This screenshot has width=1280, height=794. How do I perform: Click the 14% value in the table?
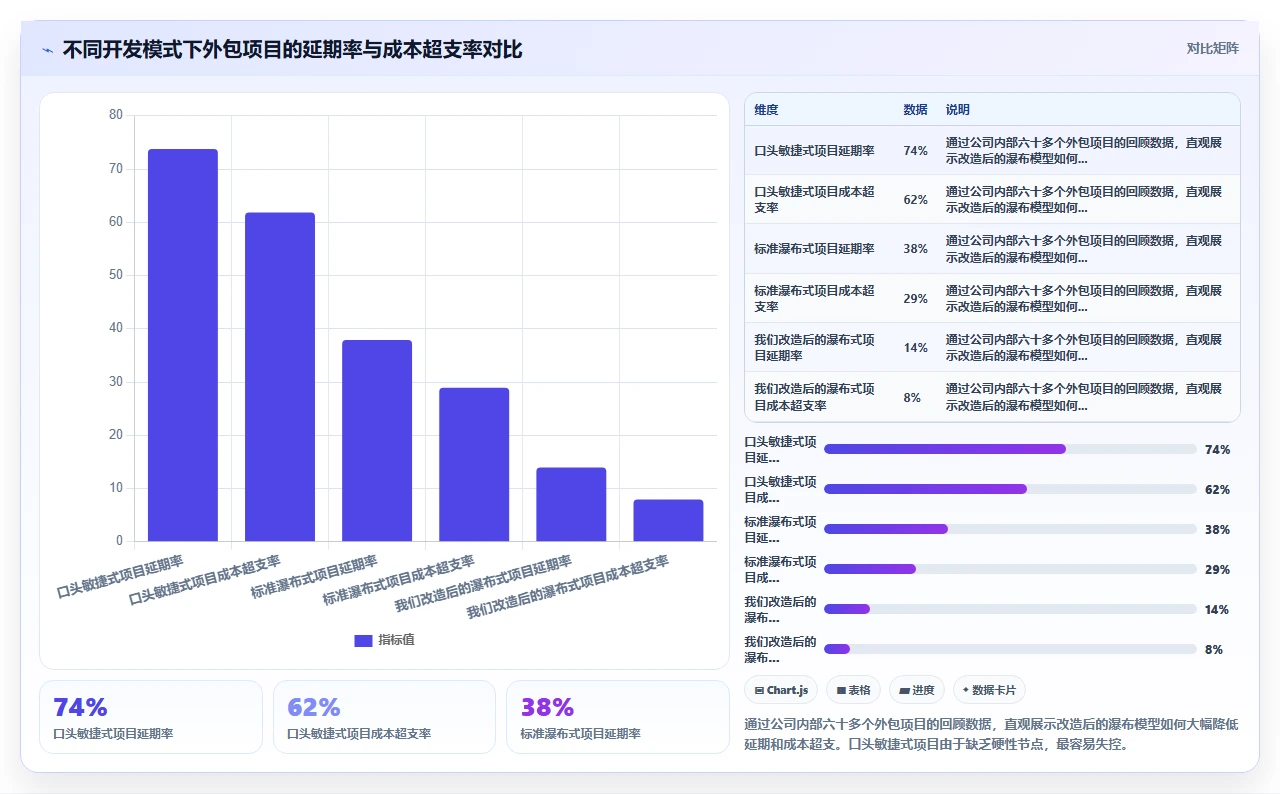click(x=915, y=347)
